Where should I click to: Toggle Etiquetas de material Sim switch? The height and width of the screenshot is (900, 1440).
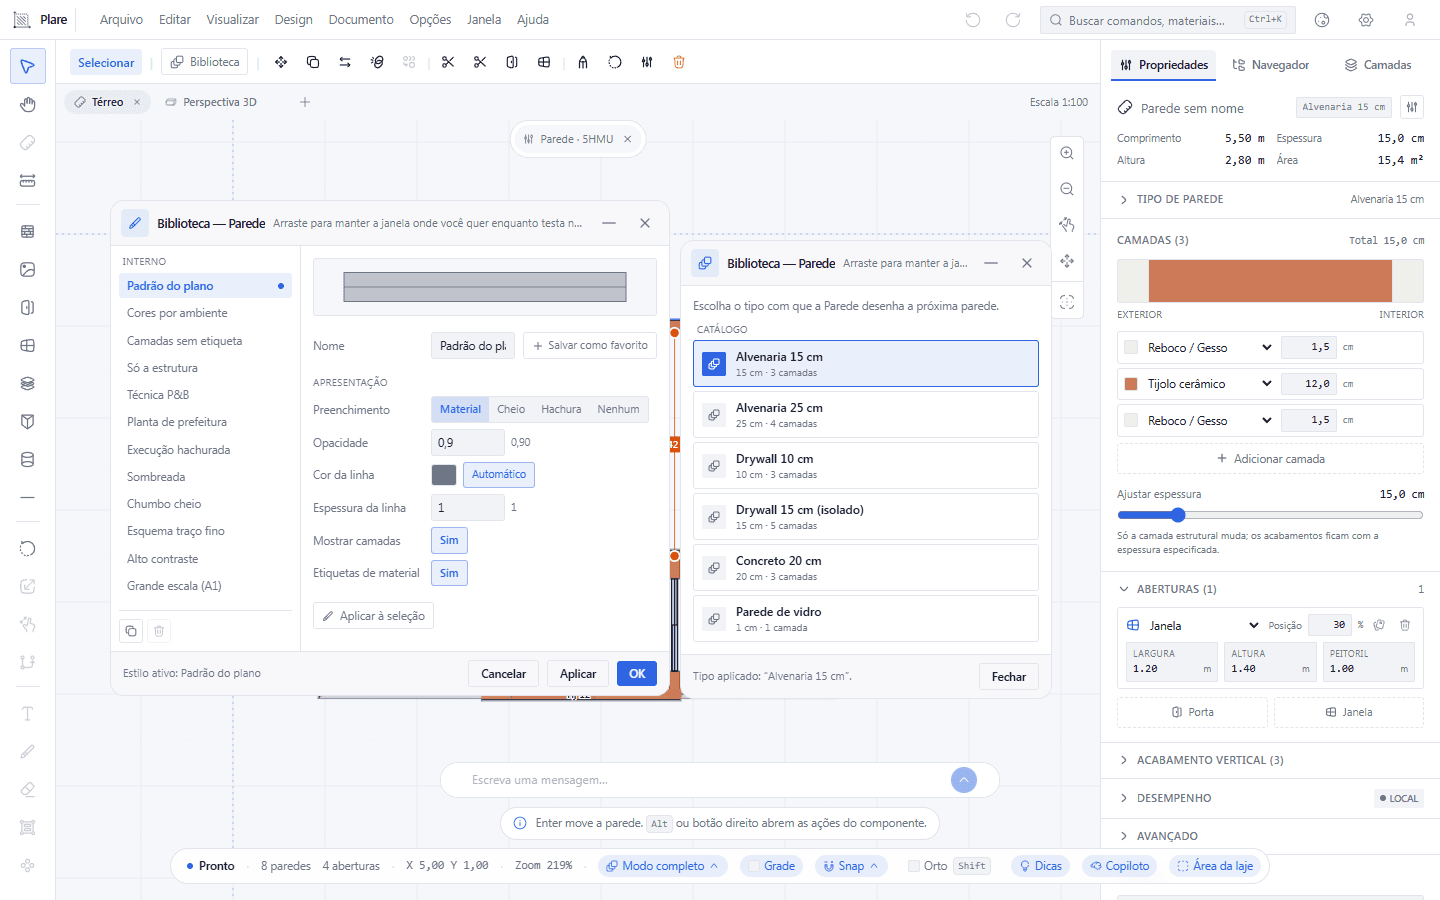pyautogui.click(x=449, y=574)
